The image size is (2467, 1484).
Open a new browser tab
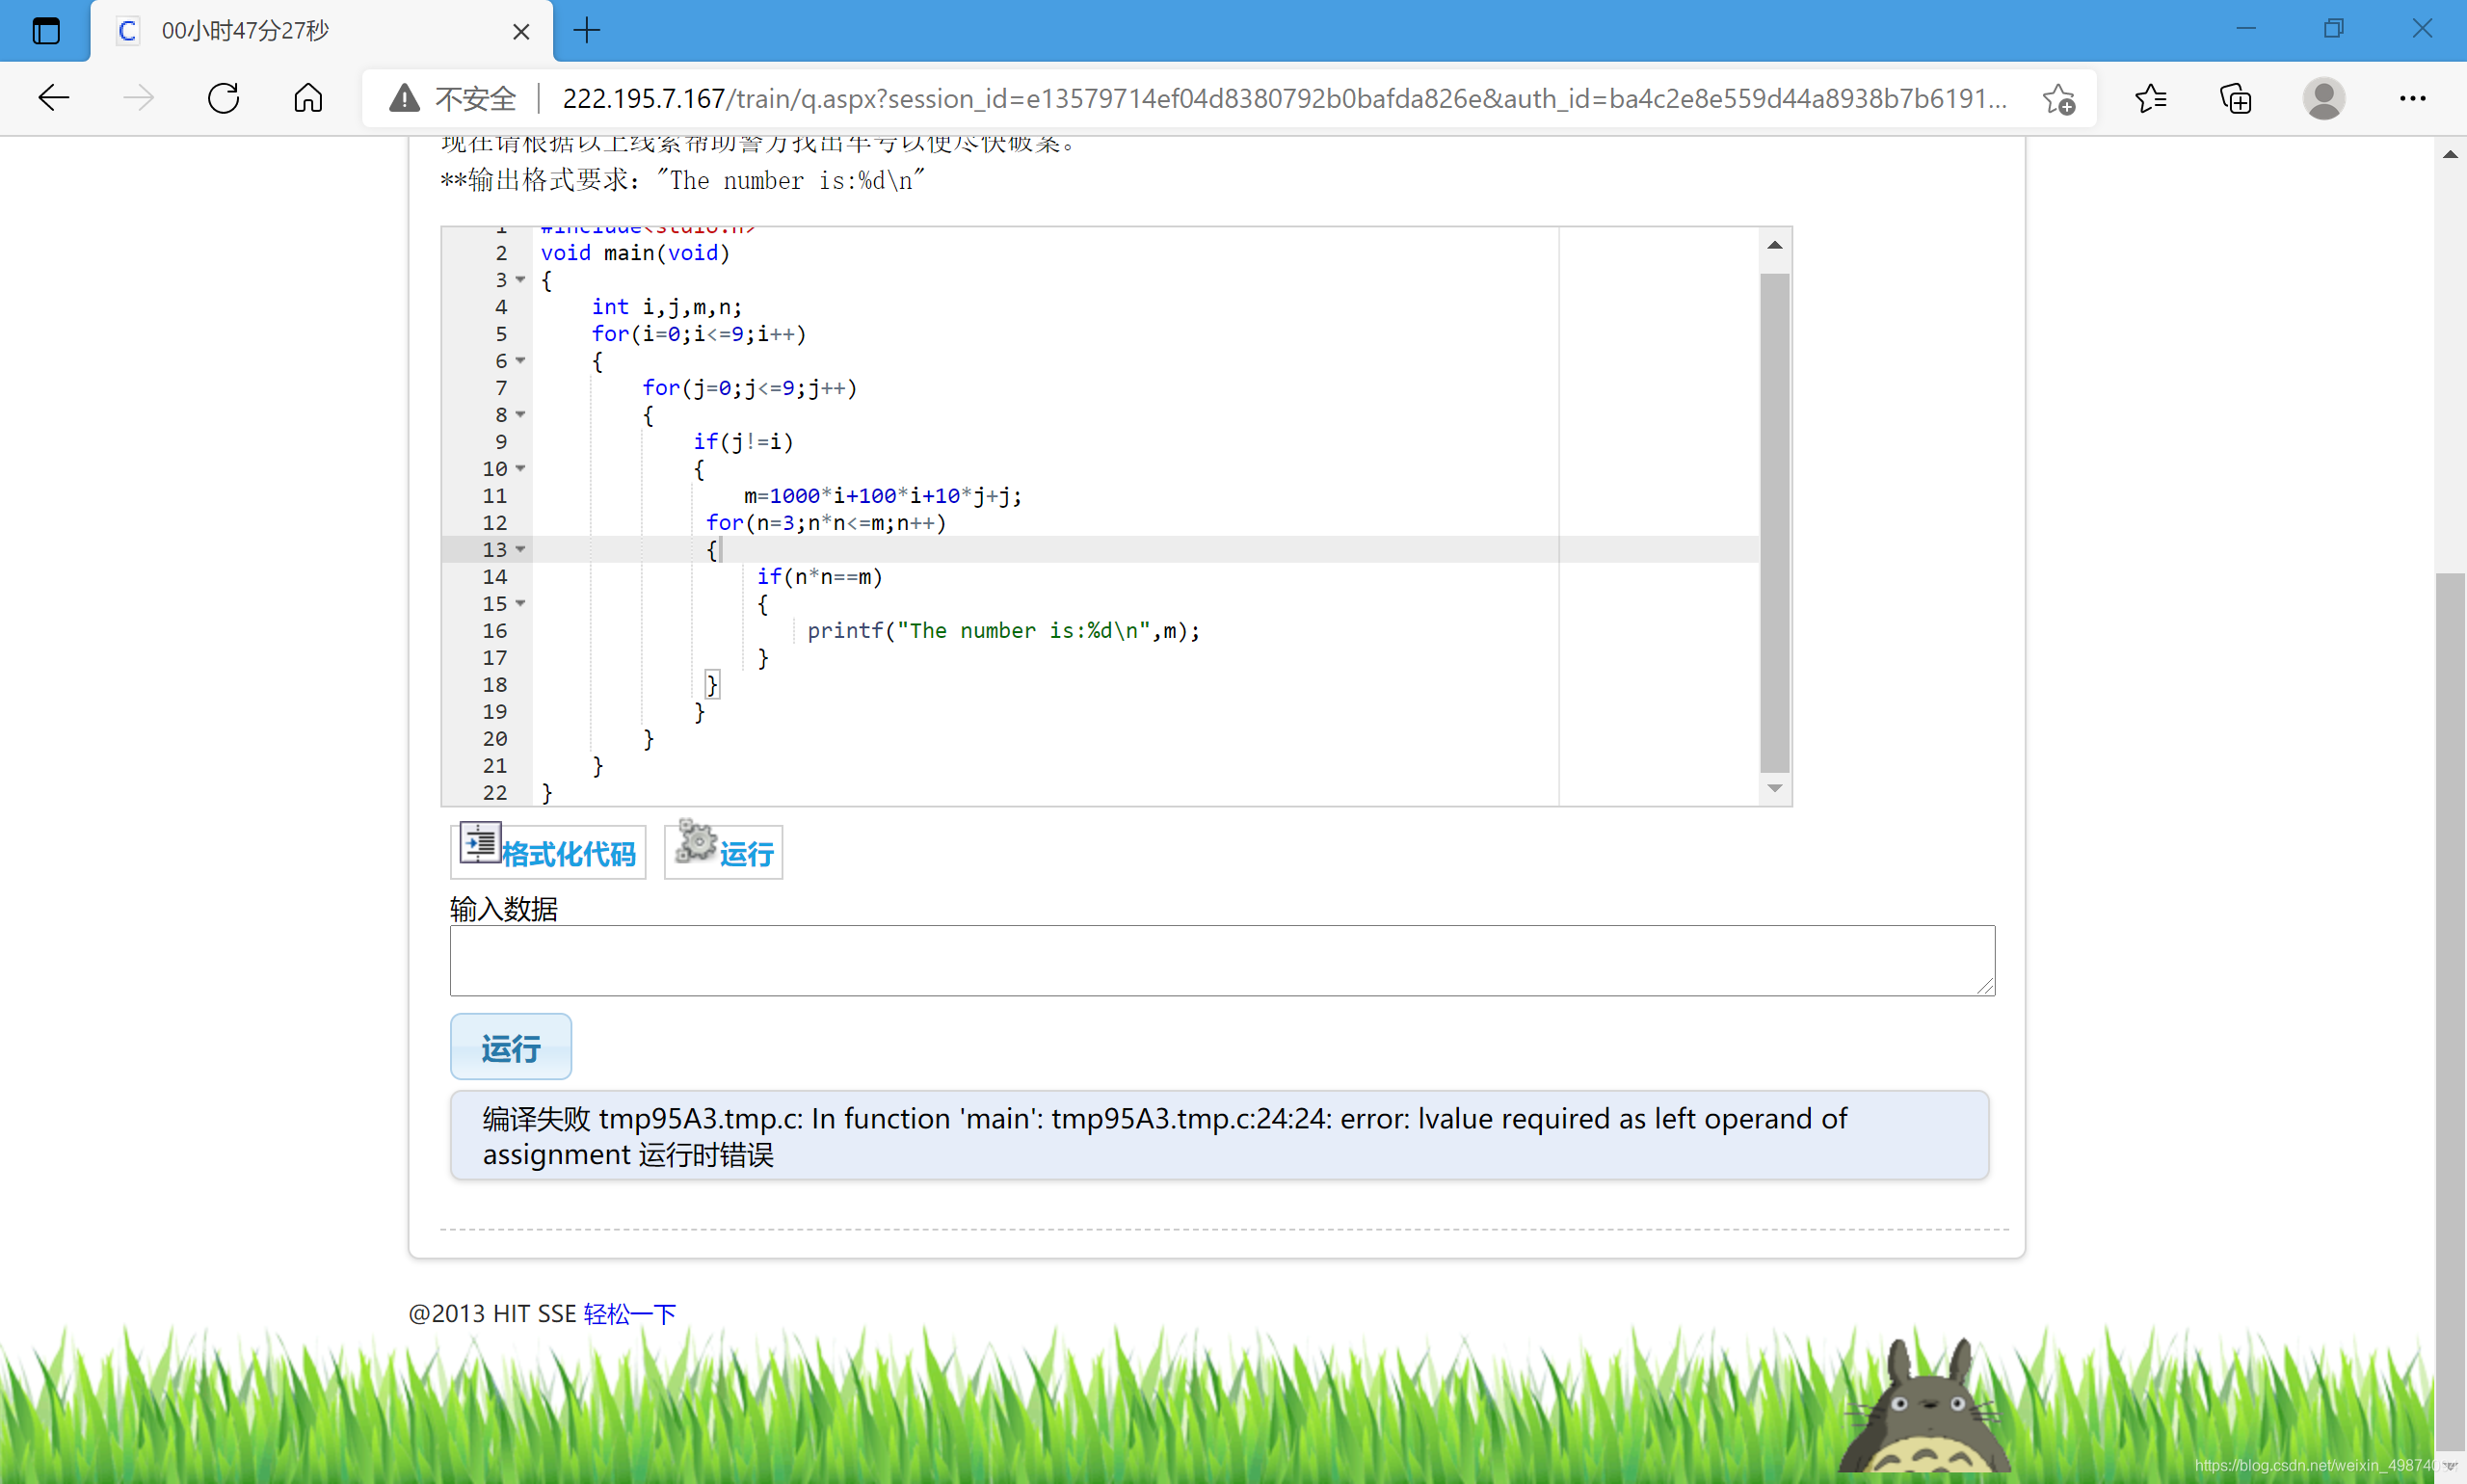tap(587, 31)
